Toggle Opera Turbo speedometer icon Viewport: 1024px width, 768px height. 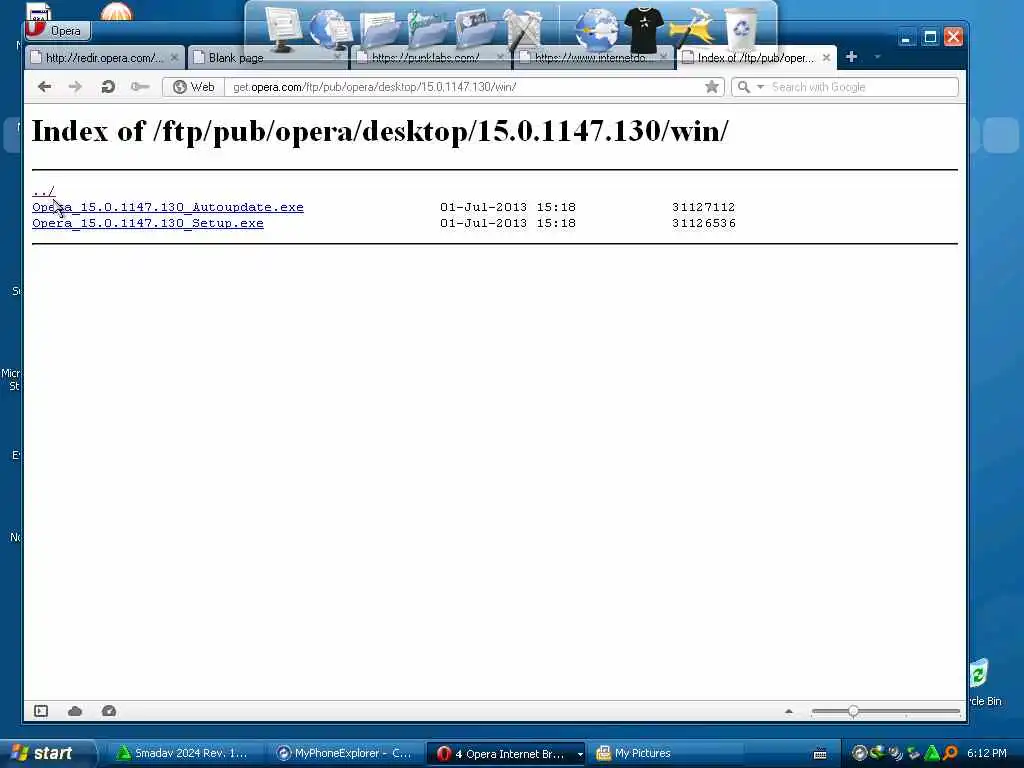109,711
